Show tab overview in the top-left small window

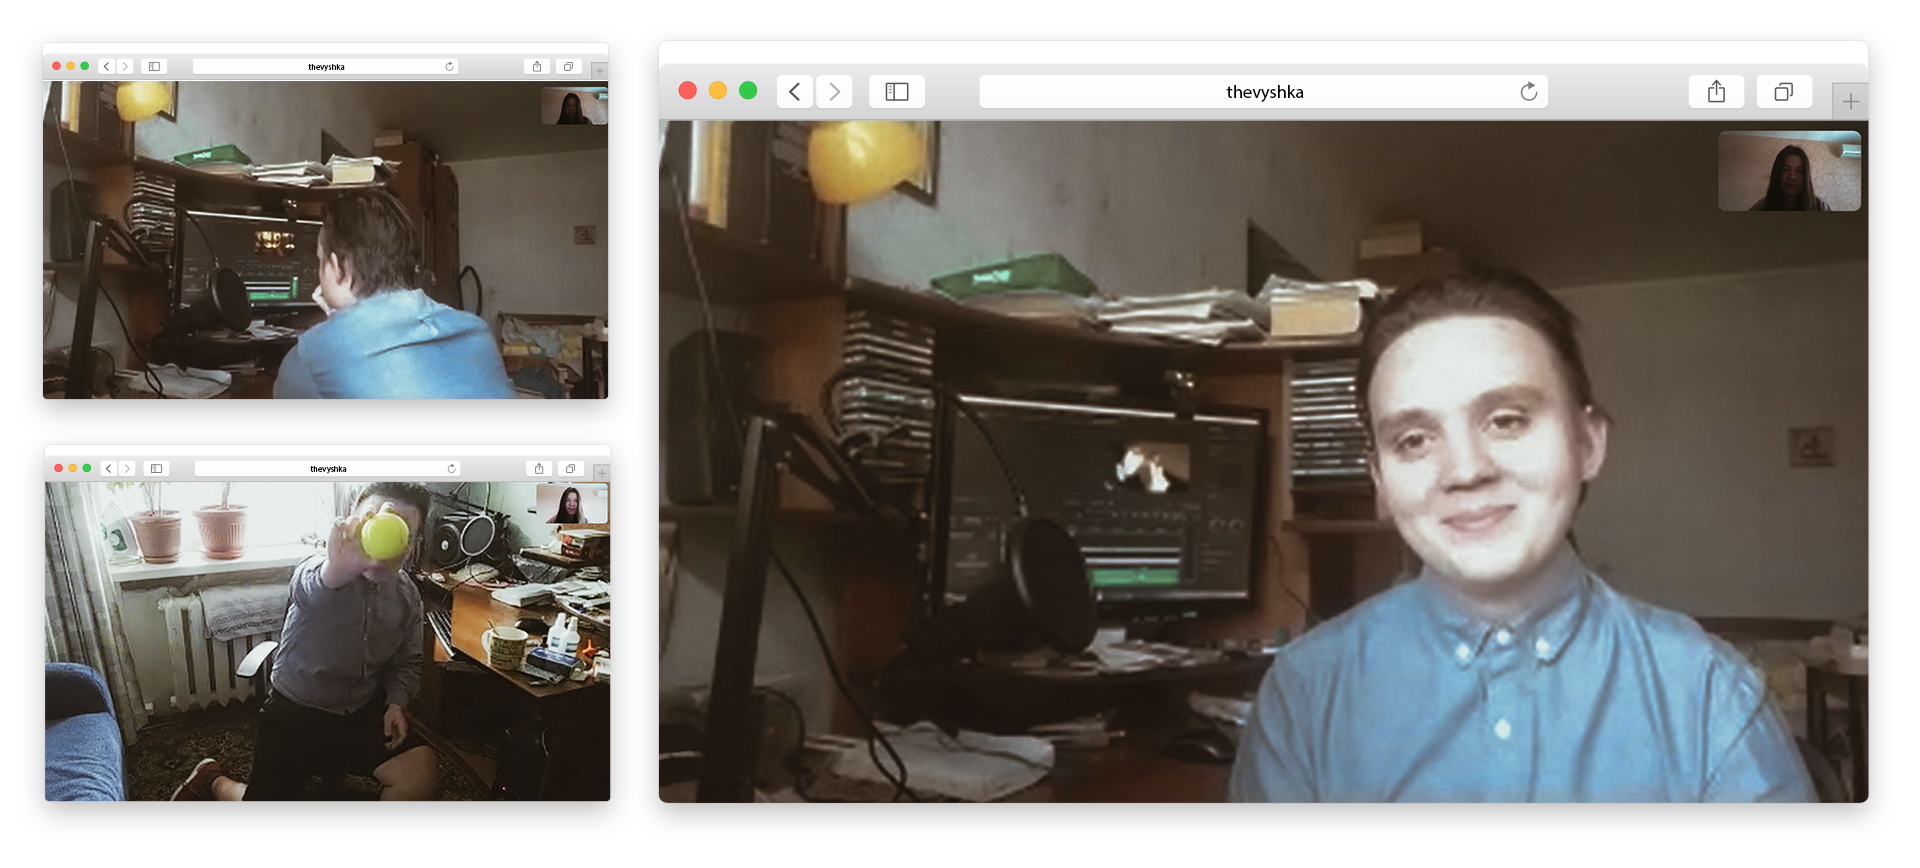(x=568, y=67)
